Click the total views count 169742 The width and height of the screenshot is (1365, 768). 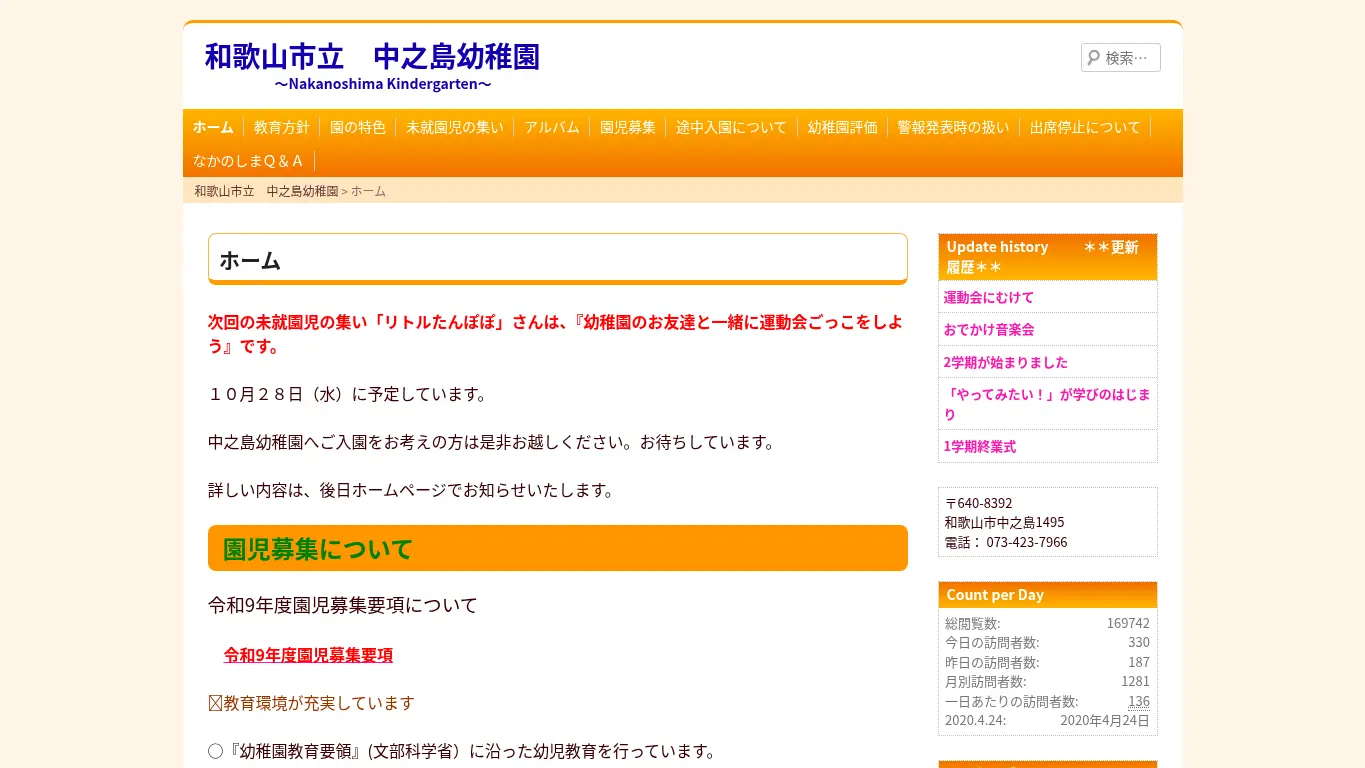tap(1128, 623)
